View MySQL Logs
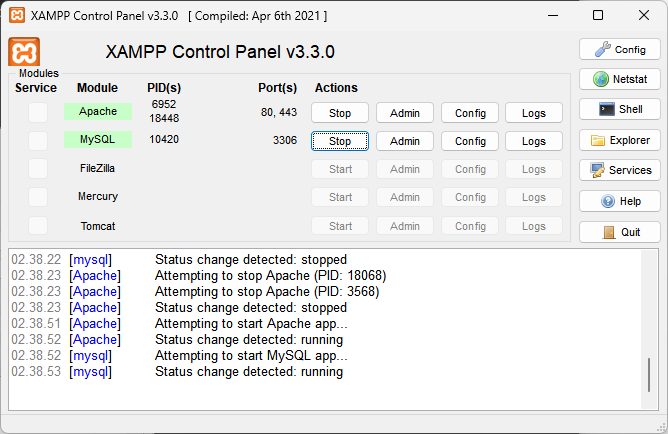 (x=534, y=141)
